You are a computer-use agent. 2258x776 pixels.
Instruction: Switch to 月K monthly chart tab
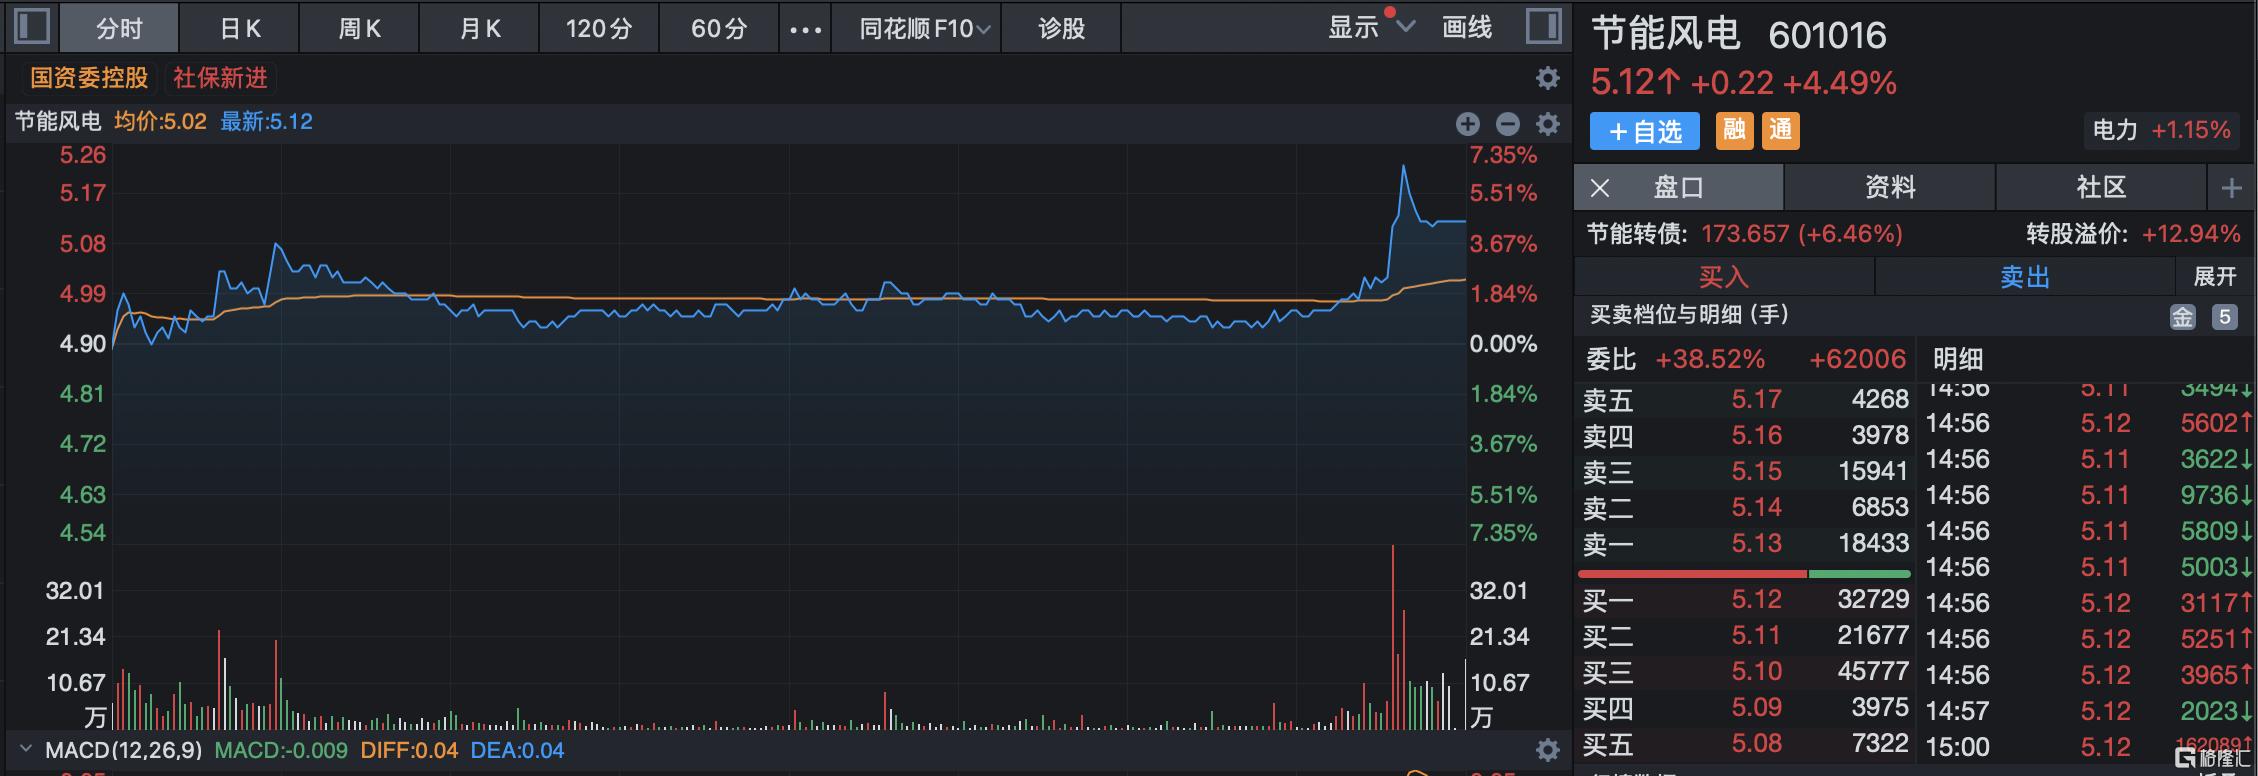[480, 29]
